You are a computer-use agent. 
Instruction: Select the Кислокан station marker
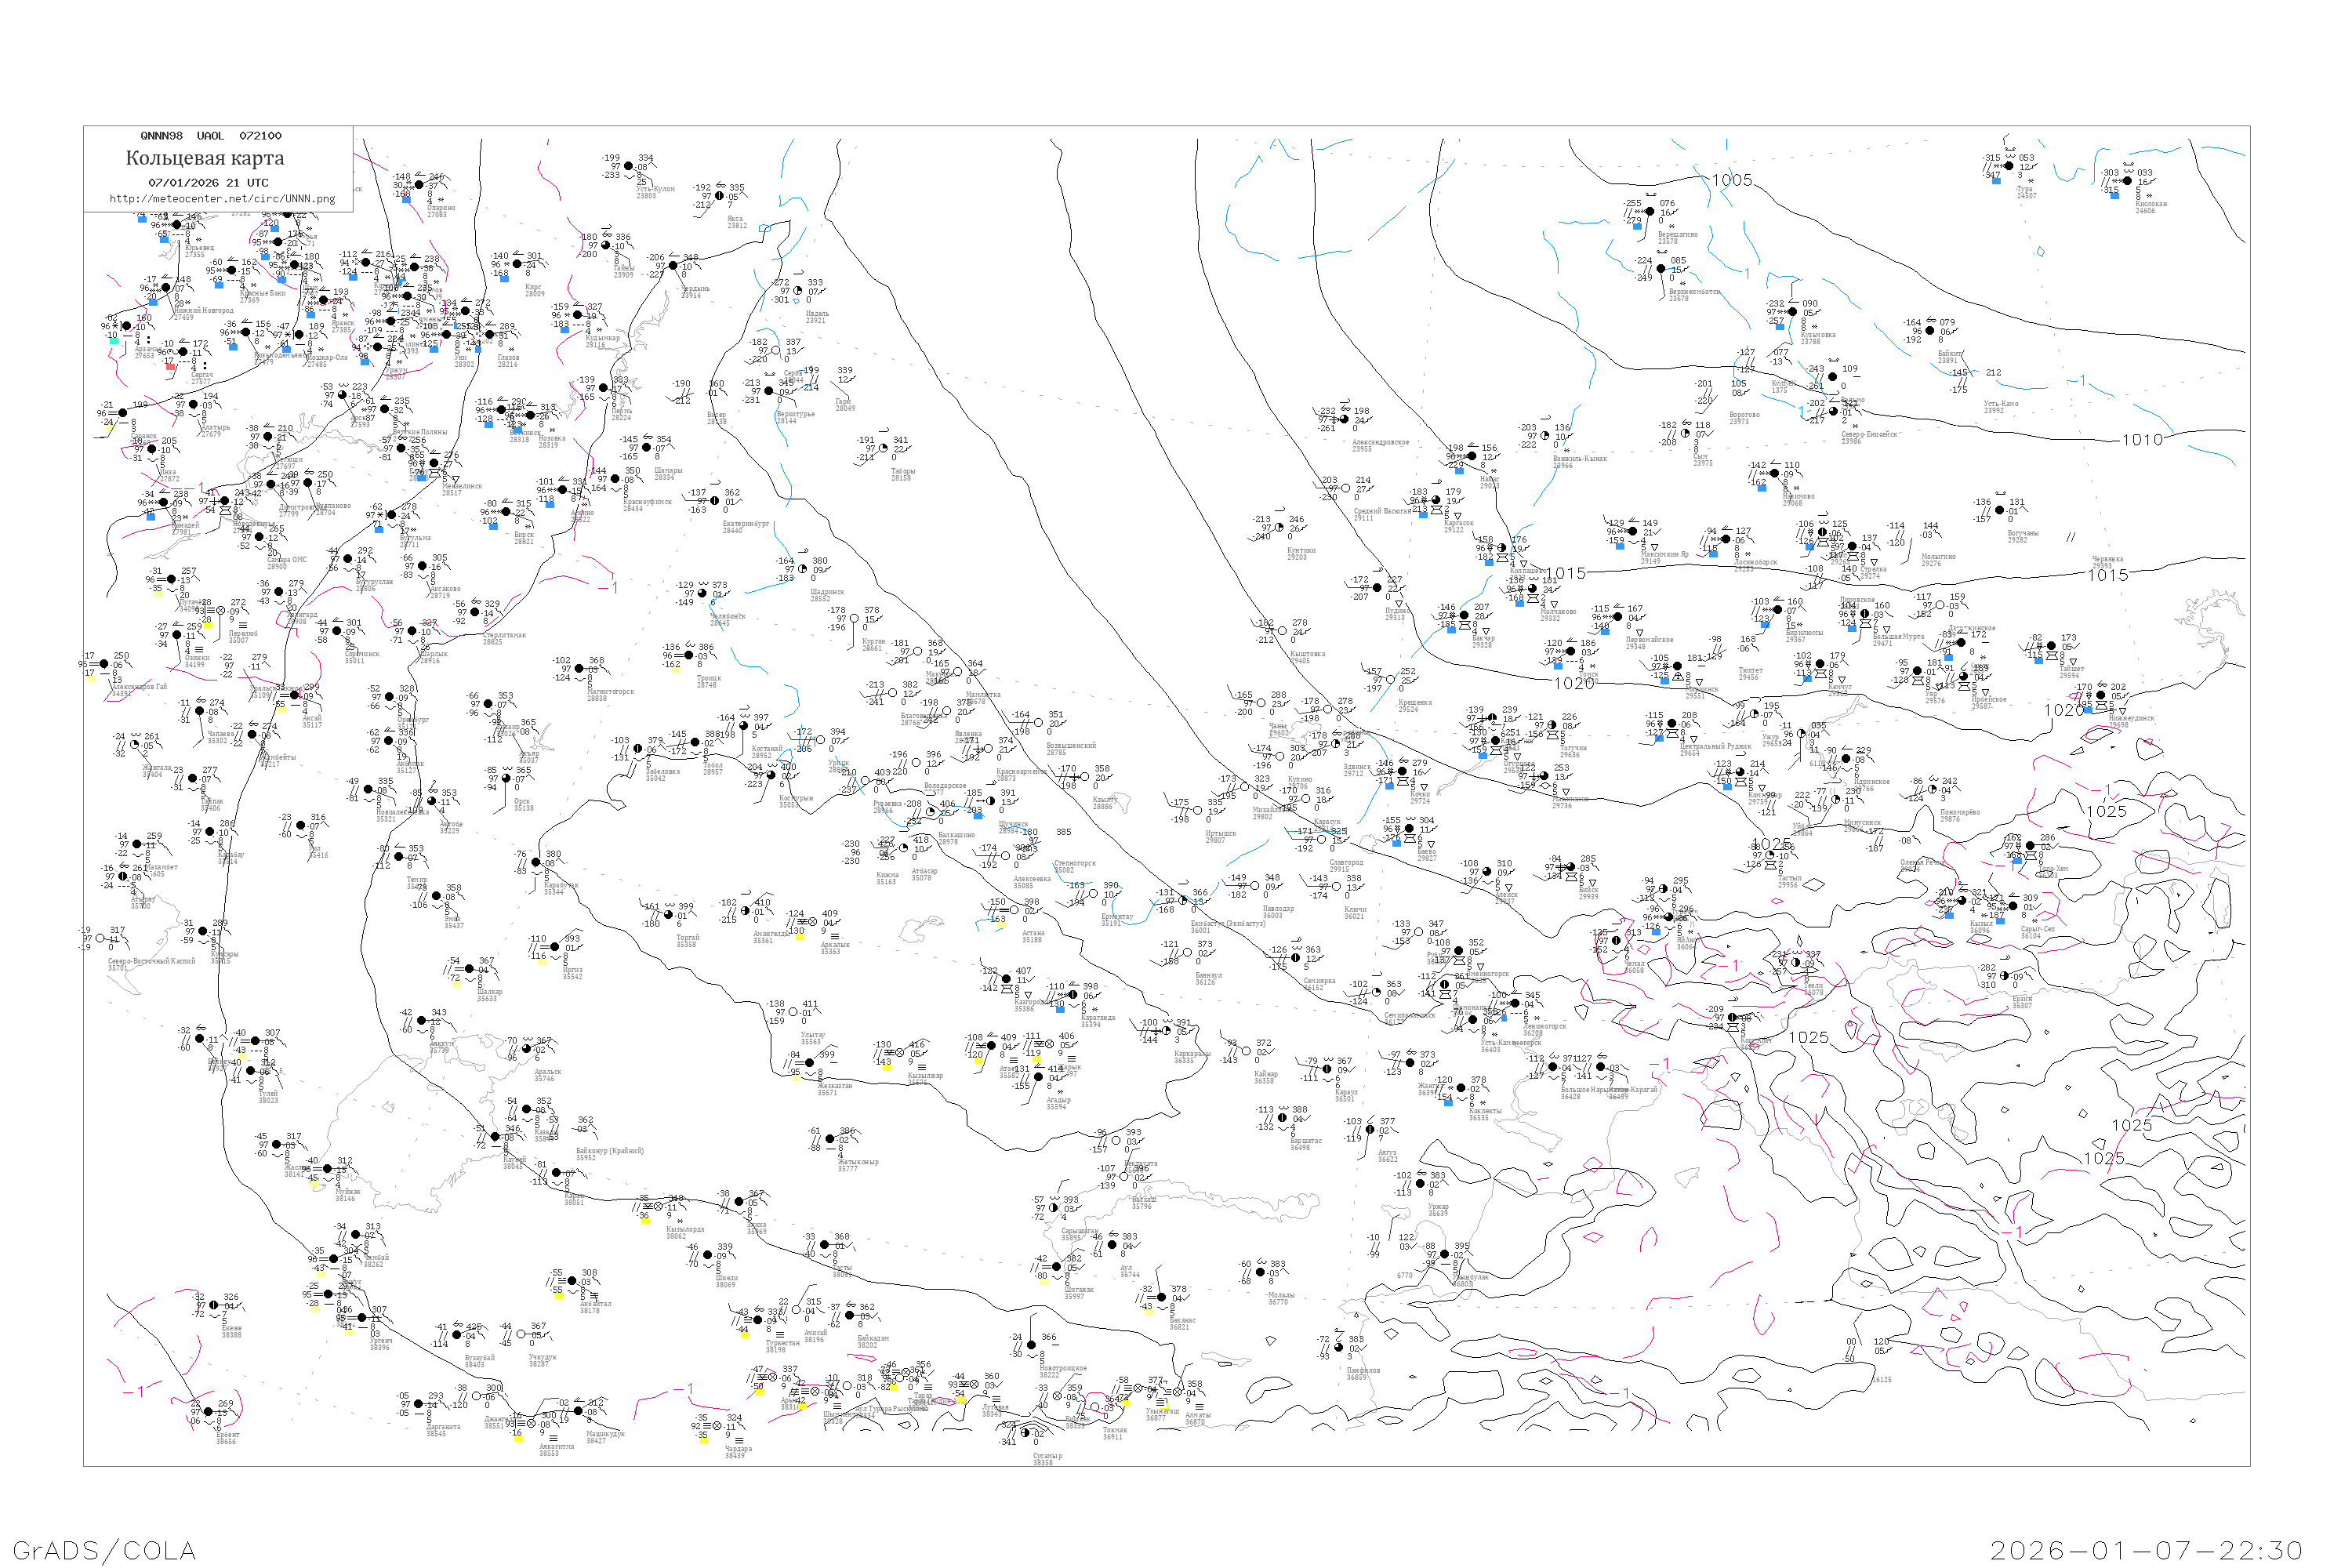click(x=2128, y=181)
